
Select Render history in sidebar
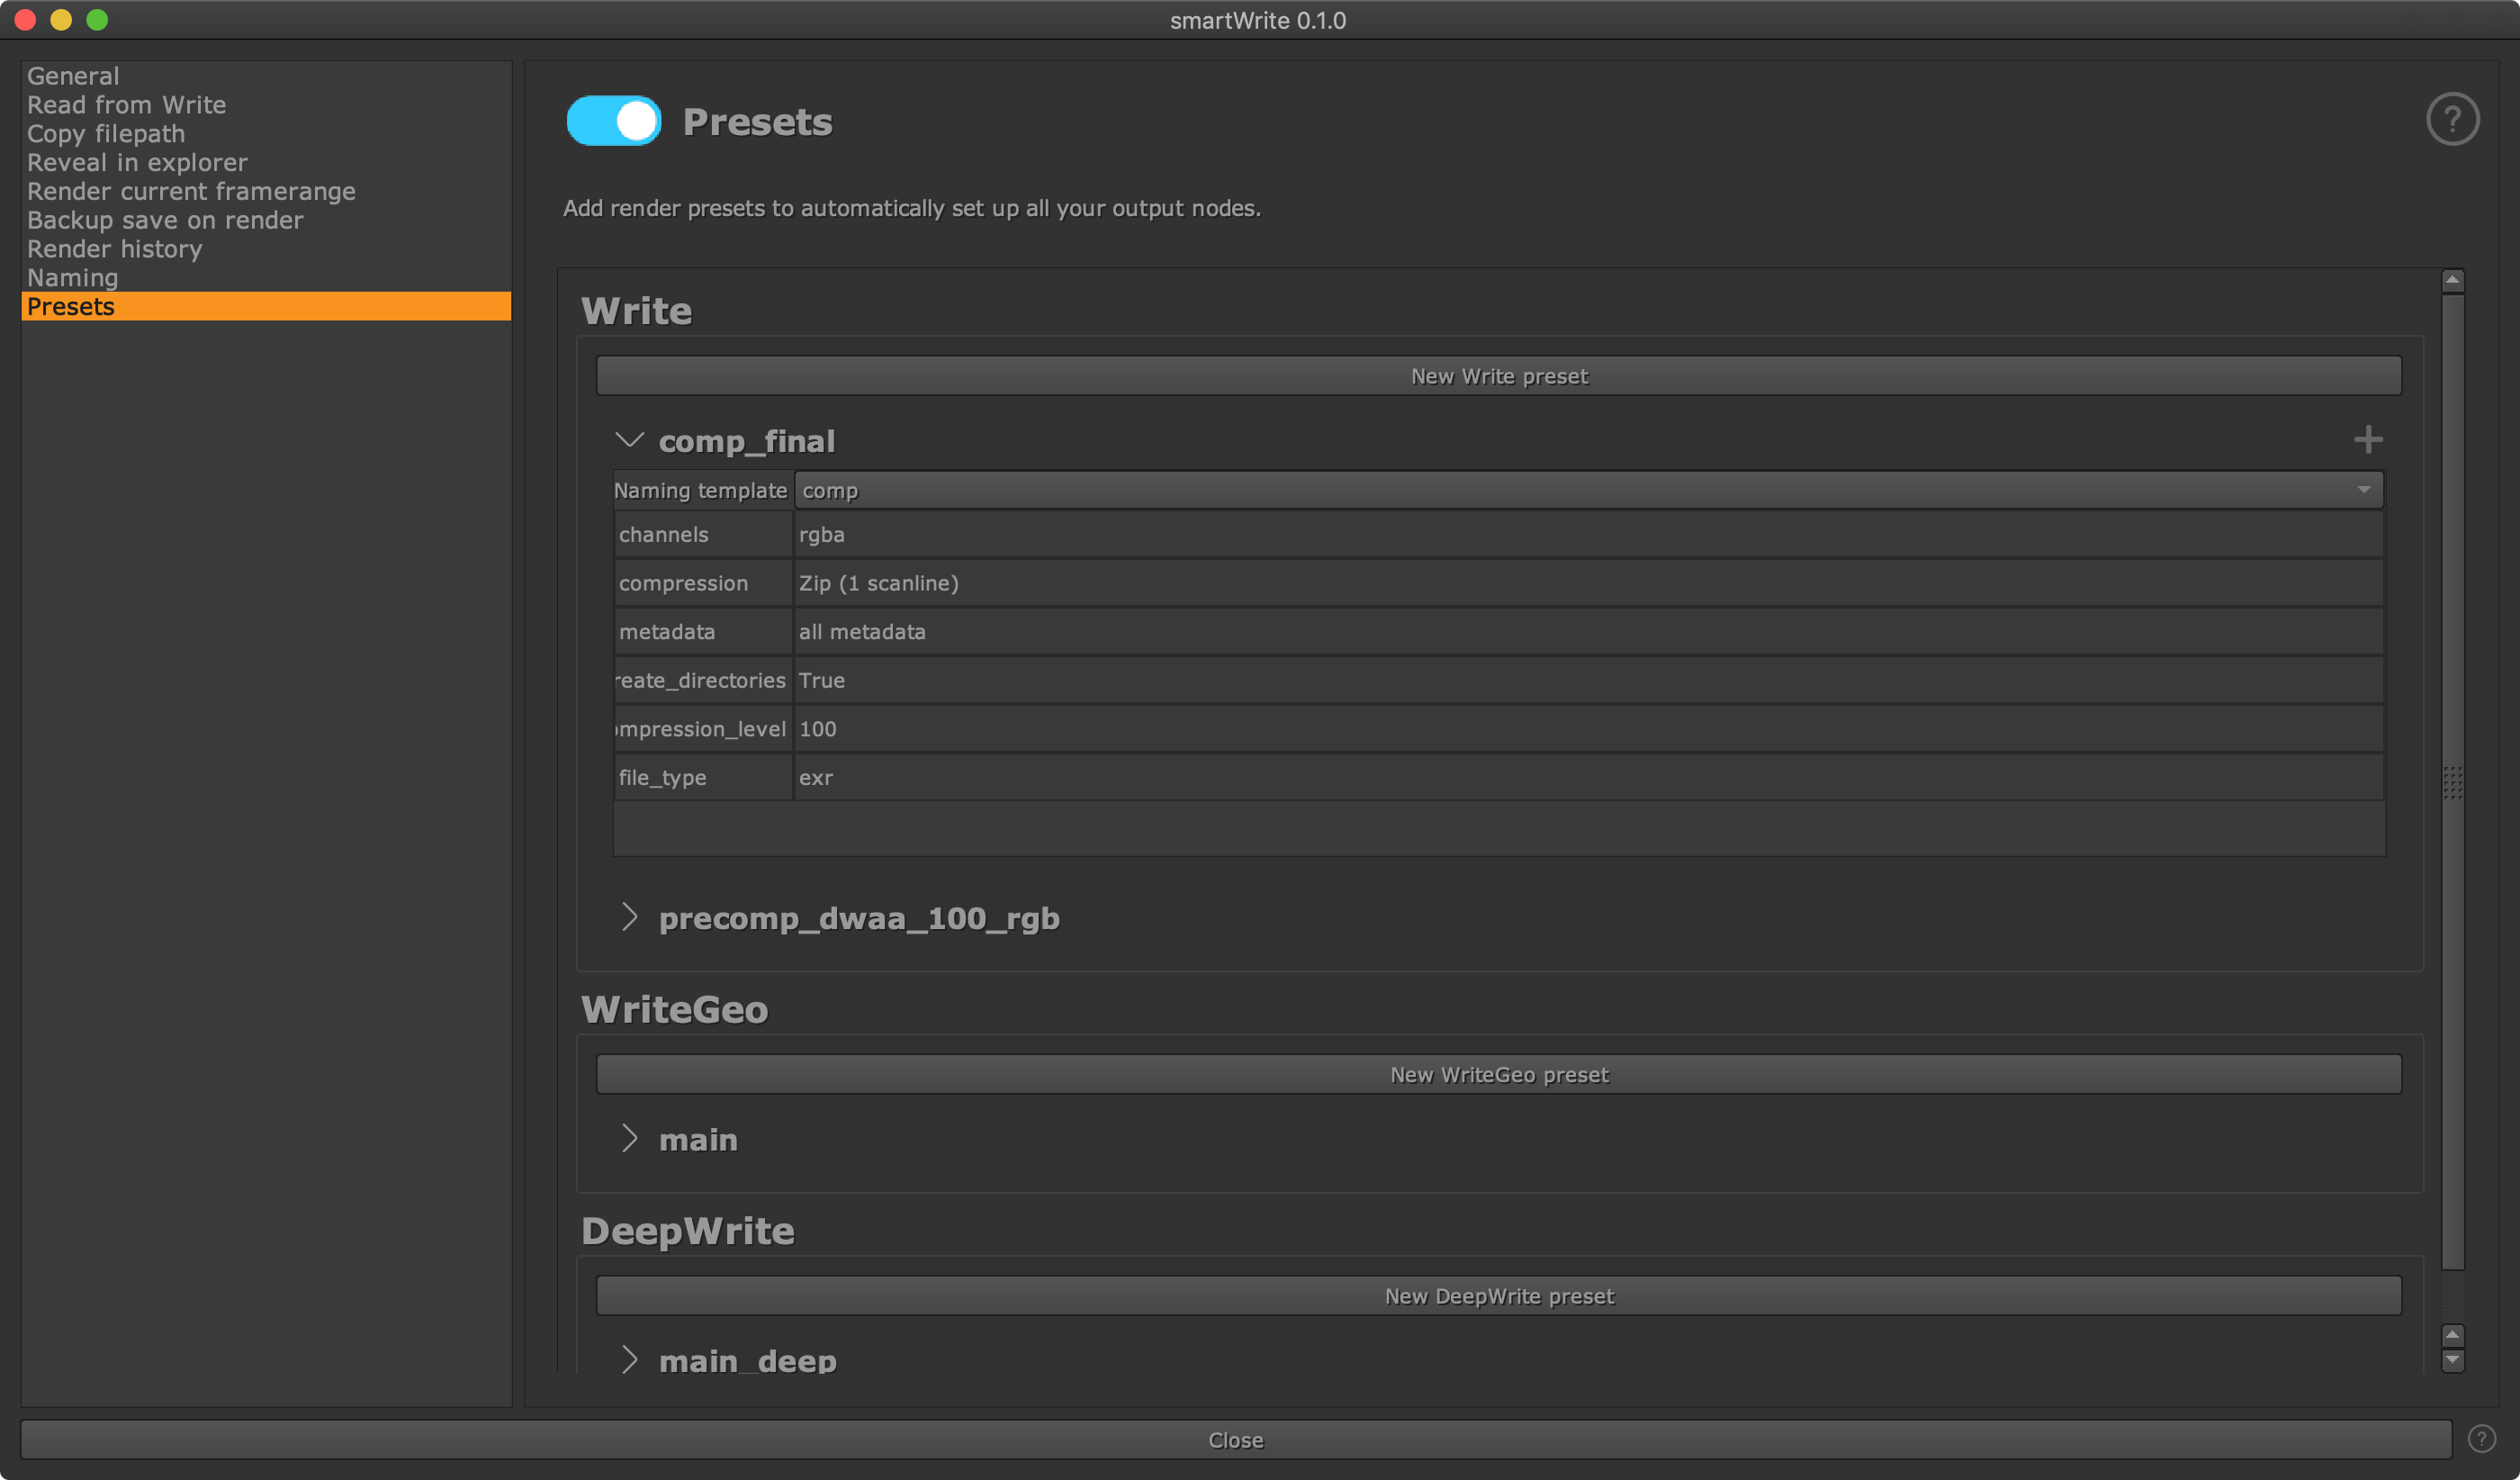coord(114,249)
